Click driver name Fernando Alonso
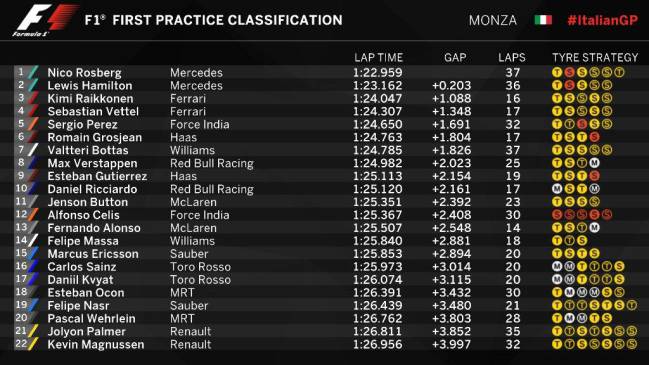649x365 pixels. coord(94,228)
